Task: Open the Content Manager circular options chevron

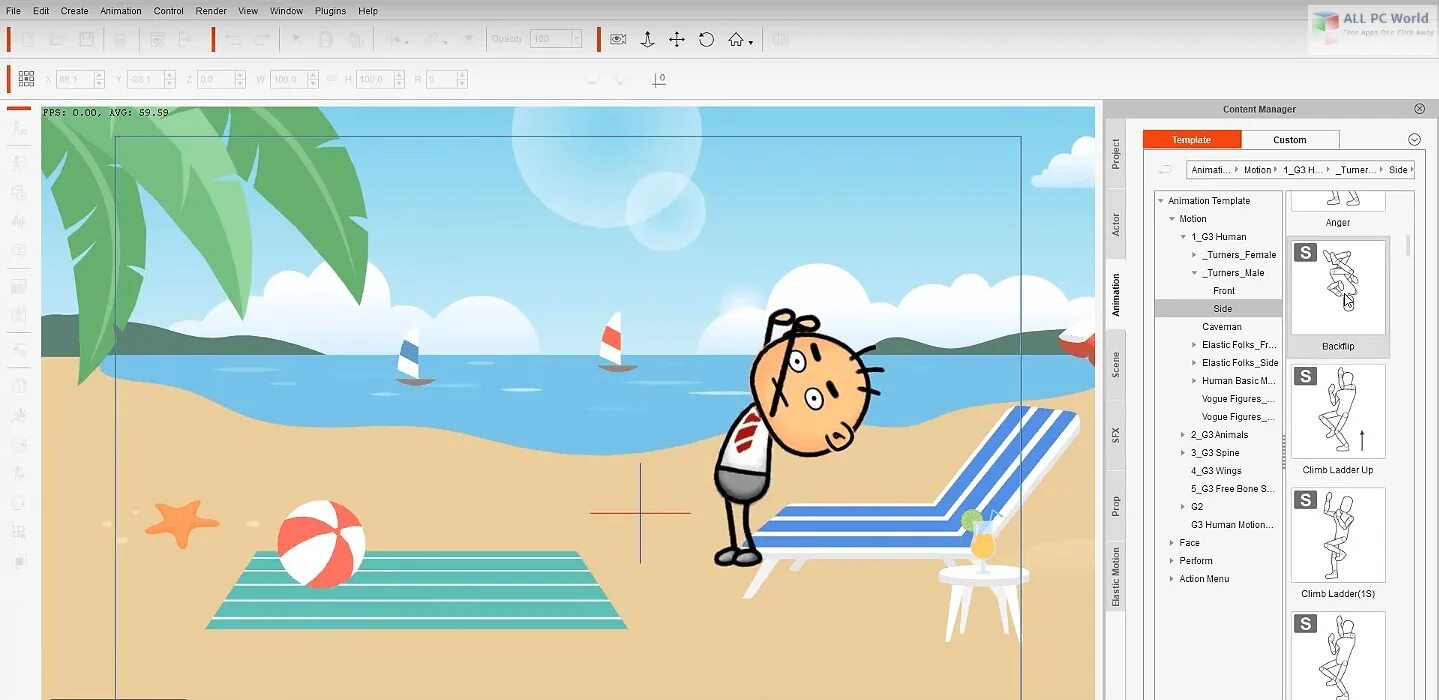Action: point(1414,140)
